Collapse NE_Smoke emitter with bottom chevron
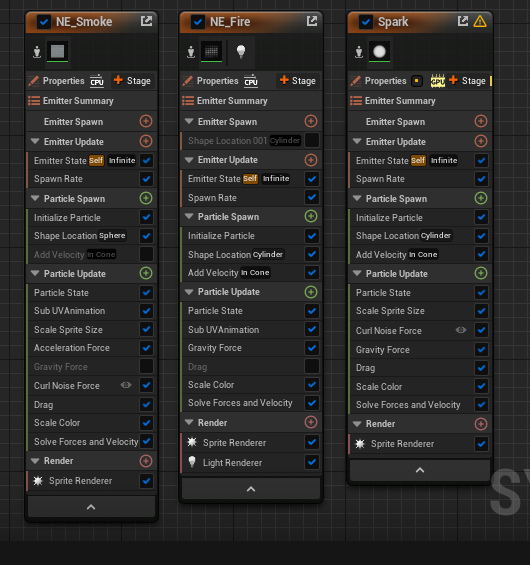Viewport: 530px width, 565px height. (91, 507)
